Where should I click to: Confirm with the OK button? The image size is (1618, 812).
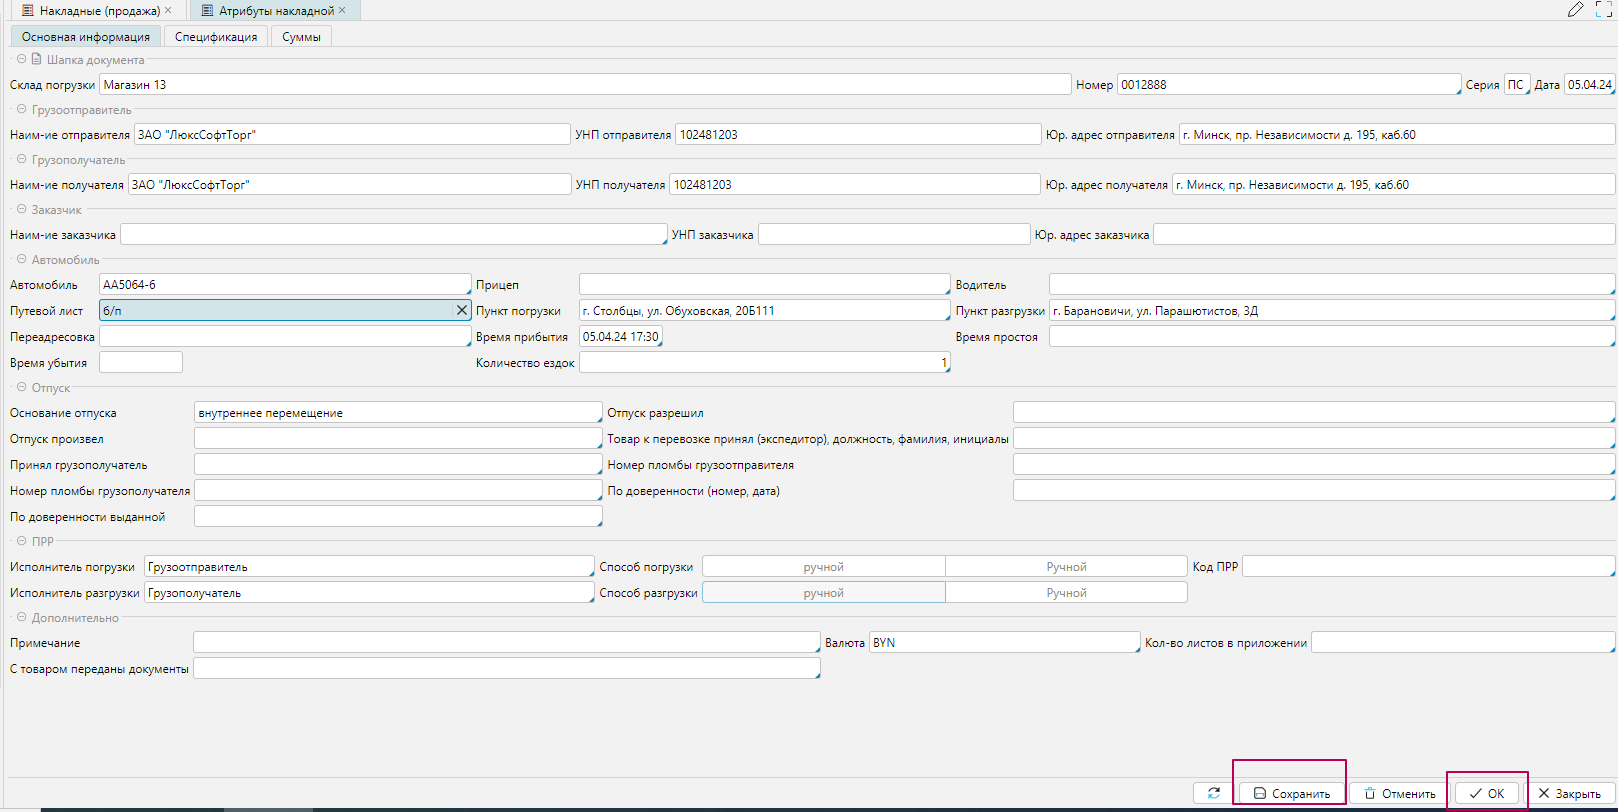click(x=1487, y=793)
